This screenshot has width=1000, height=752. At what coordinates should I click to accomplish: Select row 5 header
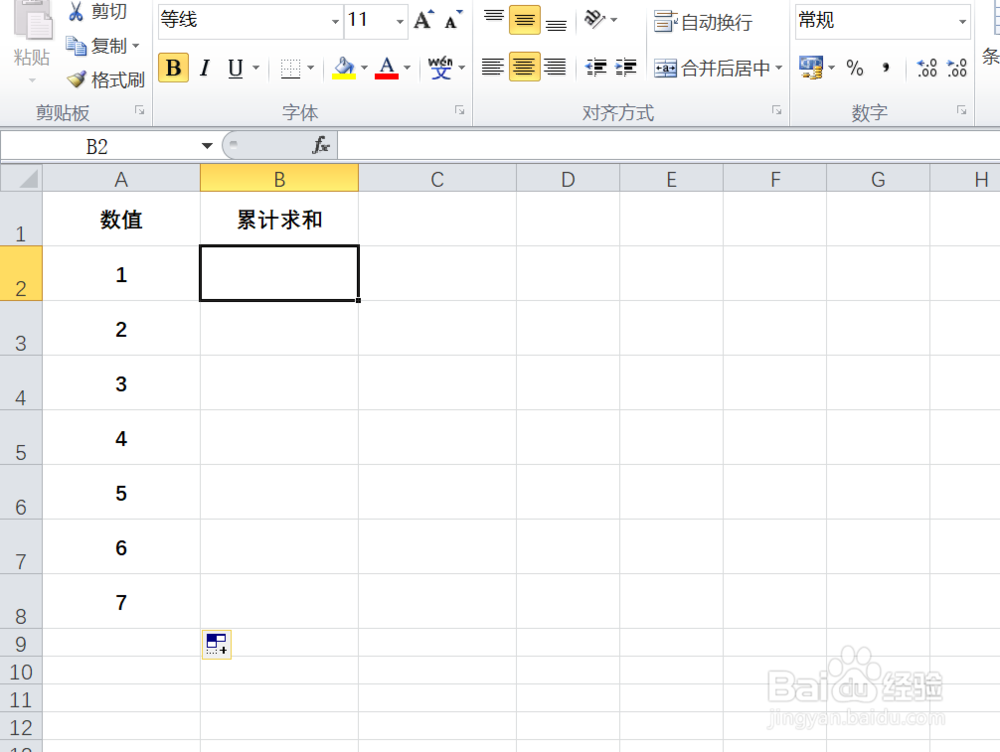coord(21,438)
